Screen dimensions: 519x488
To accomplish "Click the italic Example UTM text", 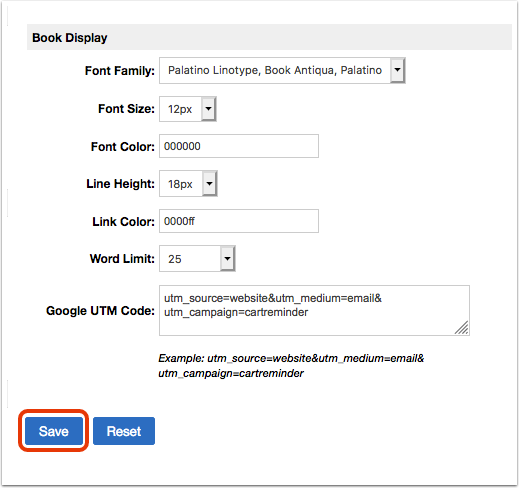I will 291,366.
